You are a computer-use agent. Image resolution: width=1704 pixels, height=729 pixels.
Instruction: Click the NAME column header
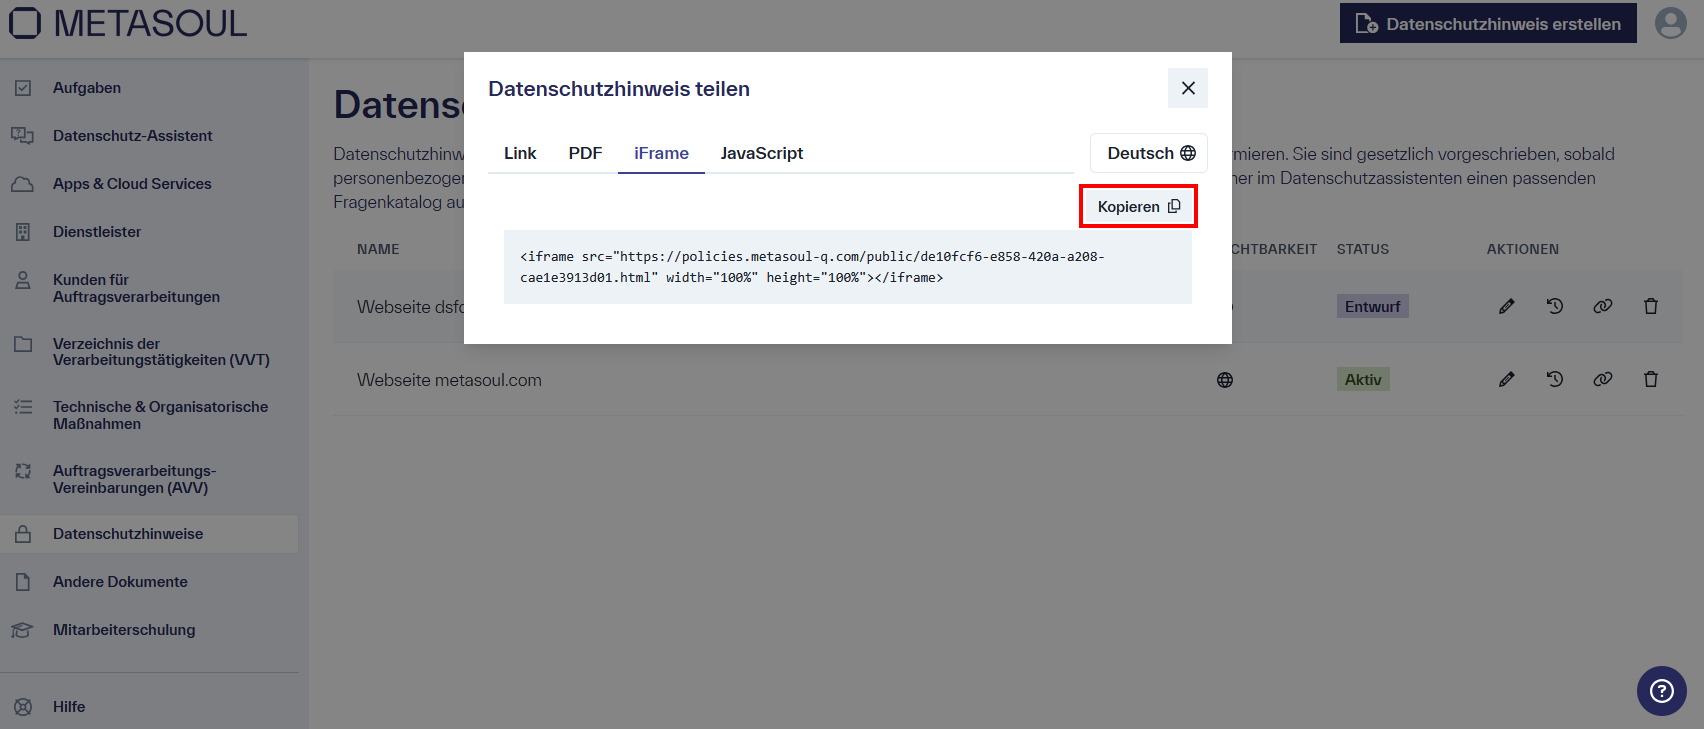pyautogui.click(x=378, y=249)
